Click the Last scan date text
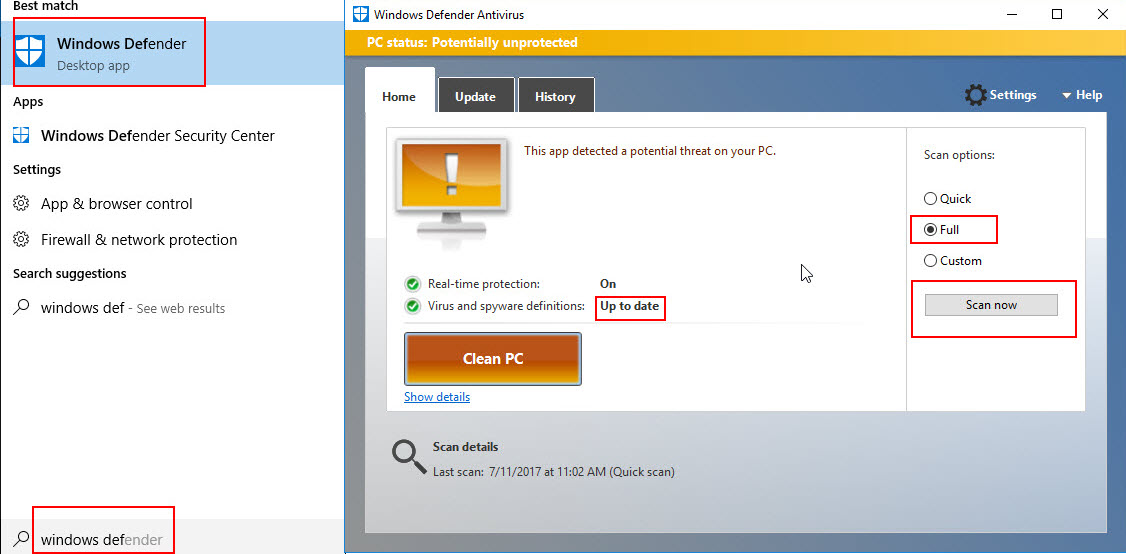The width and height of the screenshot is (1126, 554). 554,472
